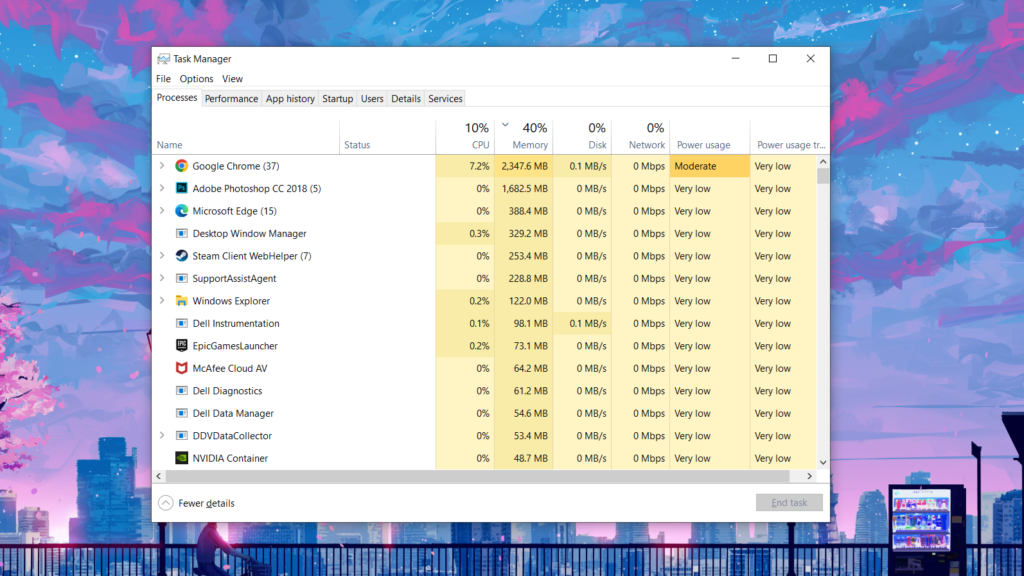Click Dell Instrumentation's 0.1 MB/s disk value

point(588,323)
